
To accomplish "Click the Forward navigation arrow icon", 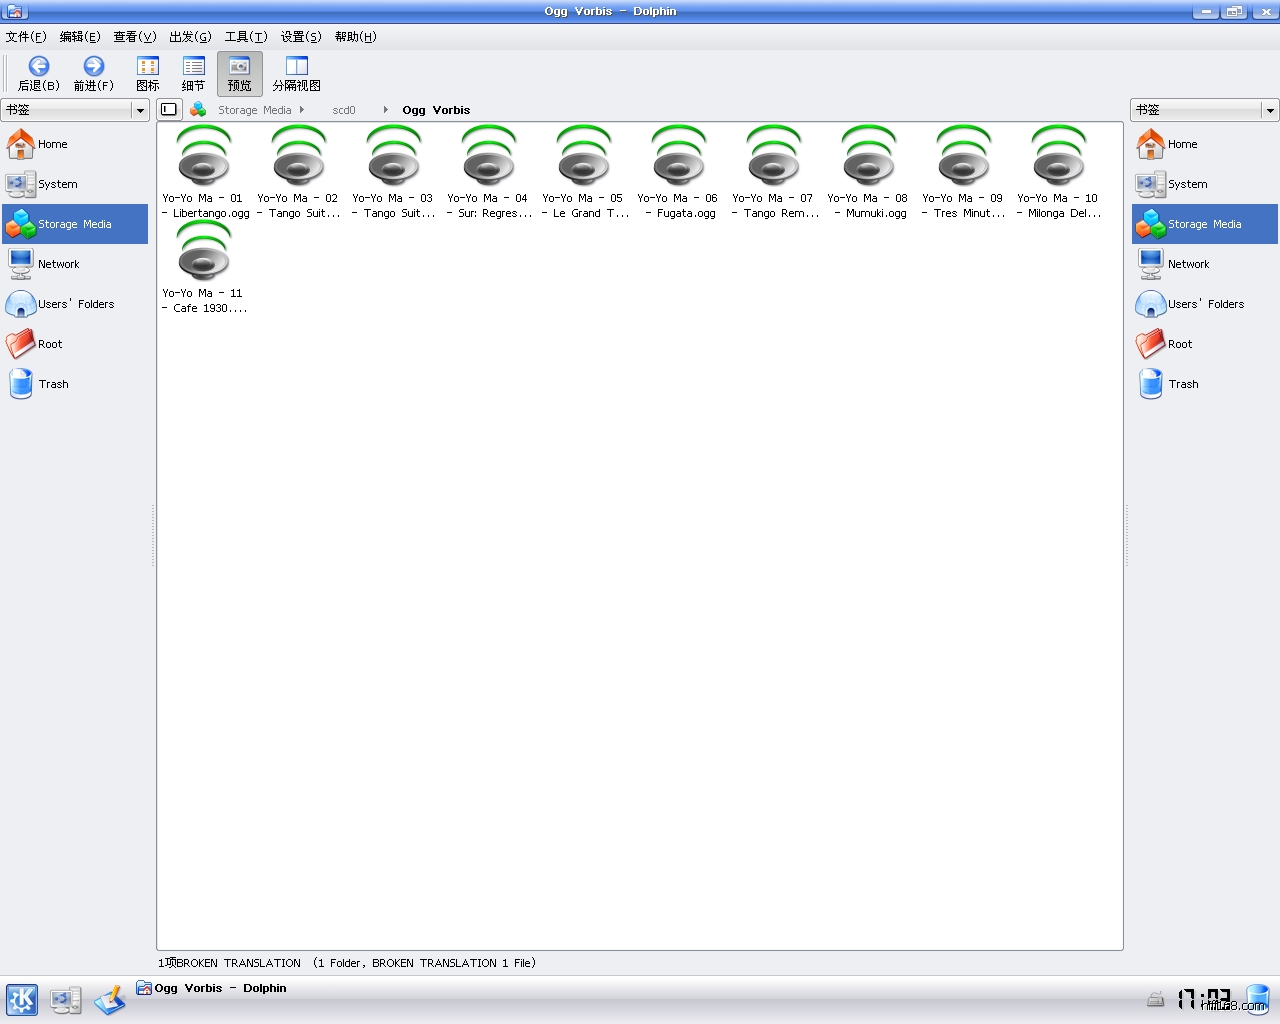I will pos(93,67).
